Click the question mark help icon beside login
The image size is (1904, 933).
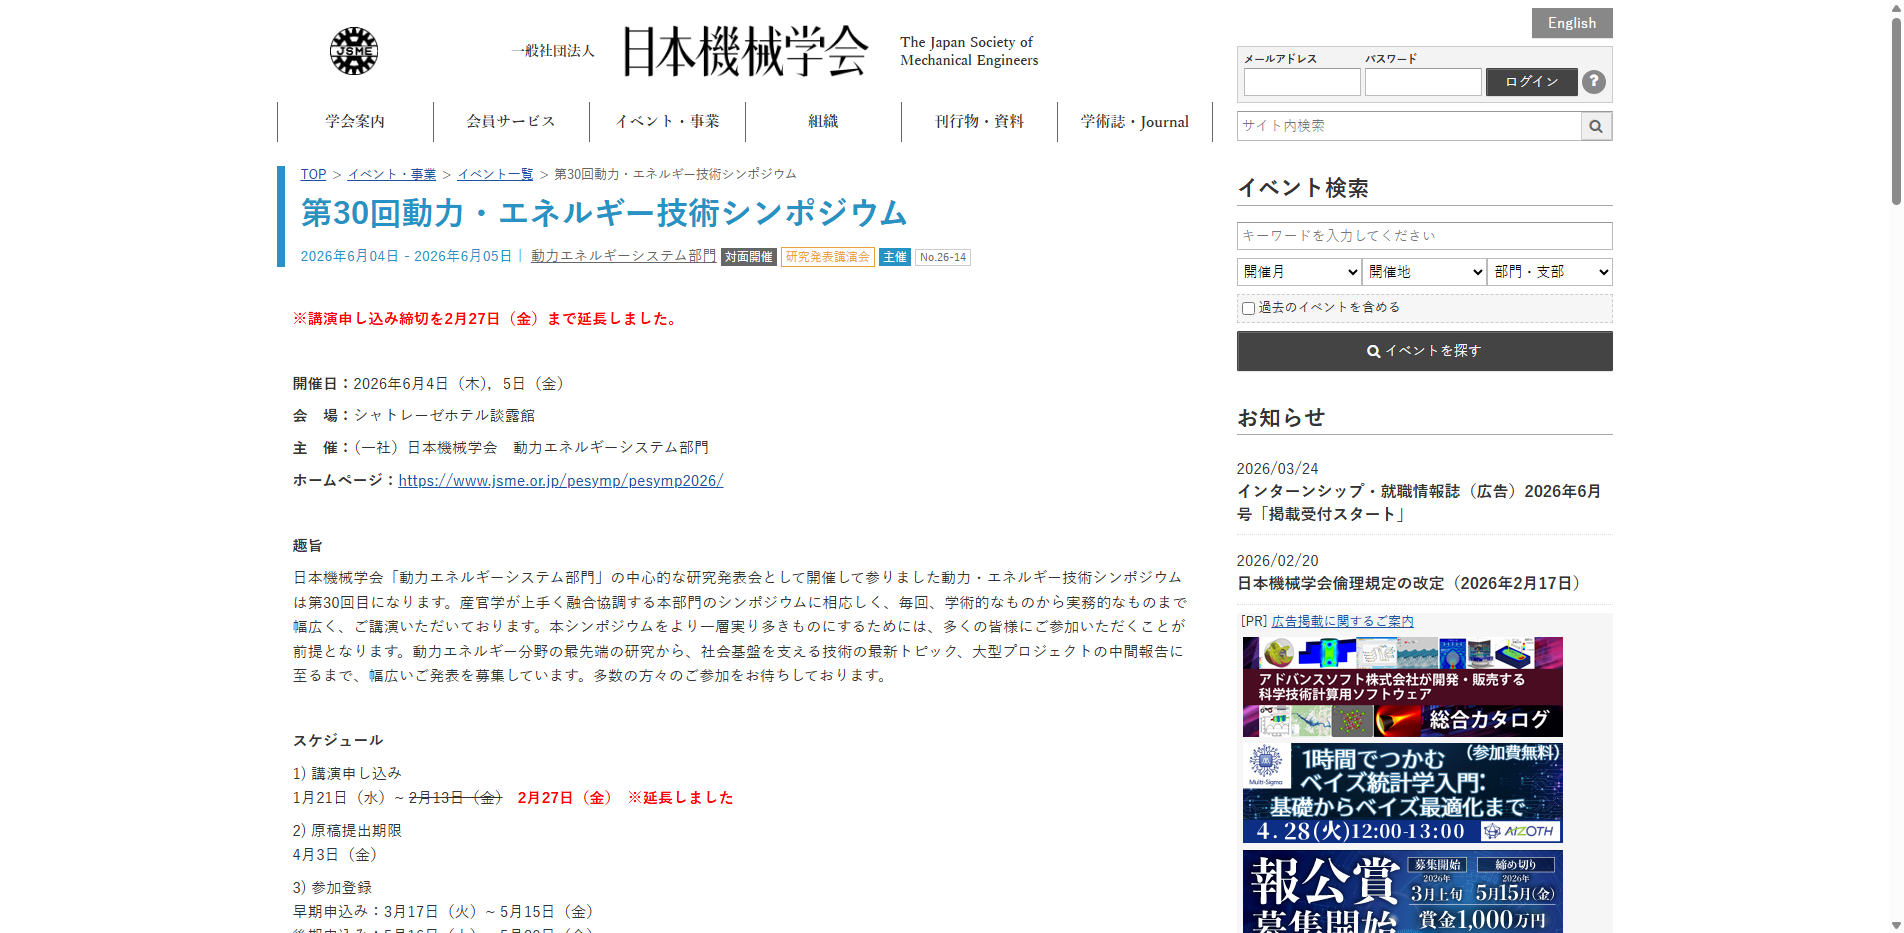pyautogui.click(x=1594, y=82)
